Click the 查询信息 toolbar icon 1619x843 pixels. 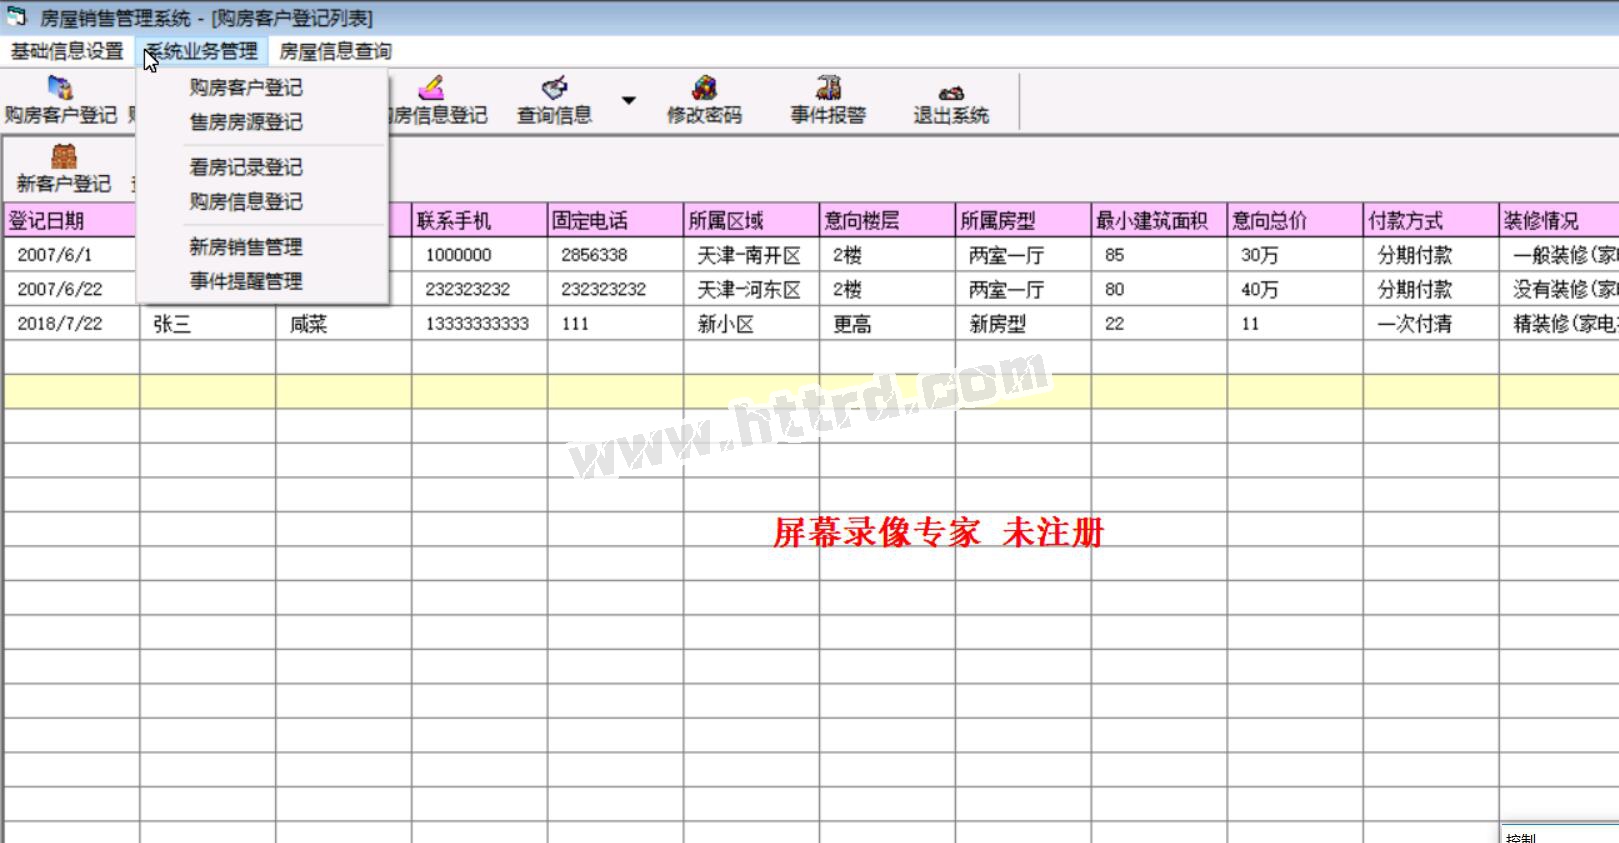[554, 88]
